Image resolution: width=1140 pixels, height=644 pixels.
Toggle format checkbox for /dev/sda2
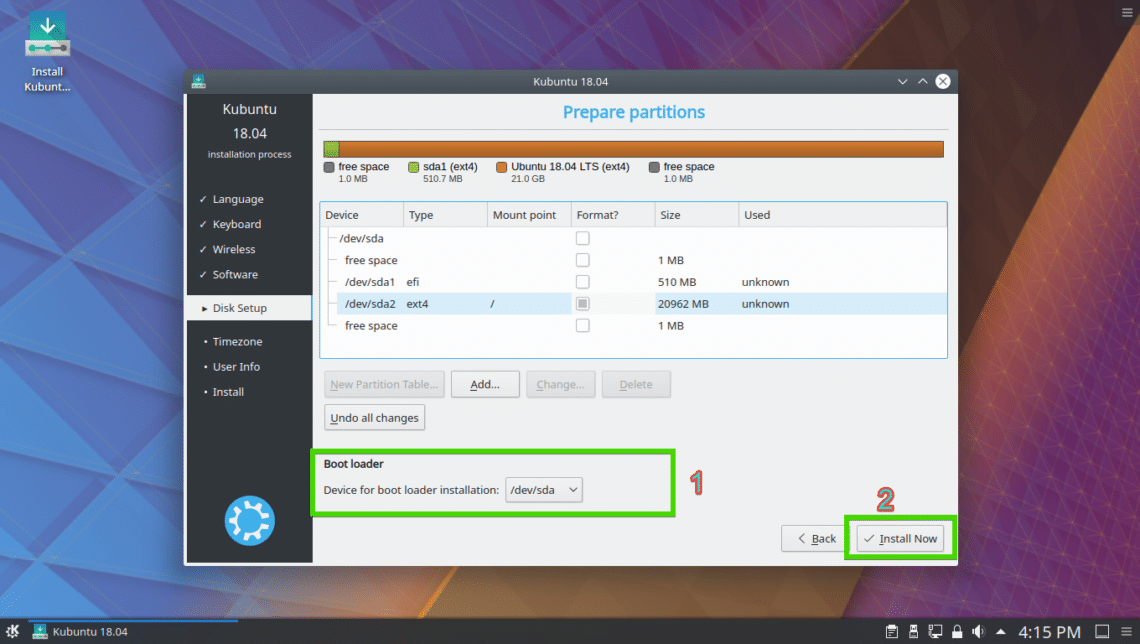point(582,304)
